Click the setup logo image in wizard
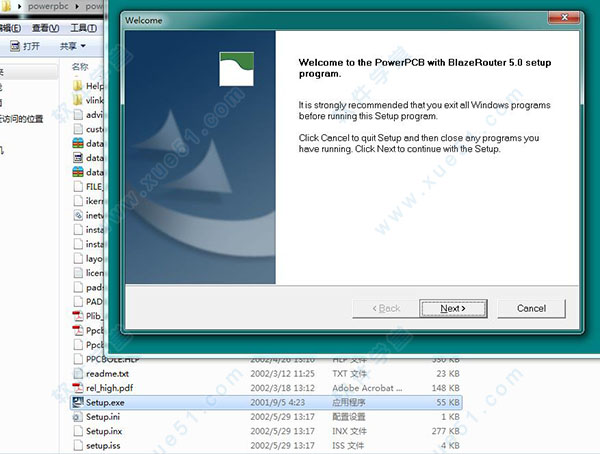Image resolution: width=600 pixels, height=454 pixels. [237, 69]
